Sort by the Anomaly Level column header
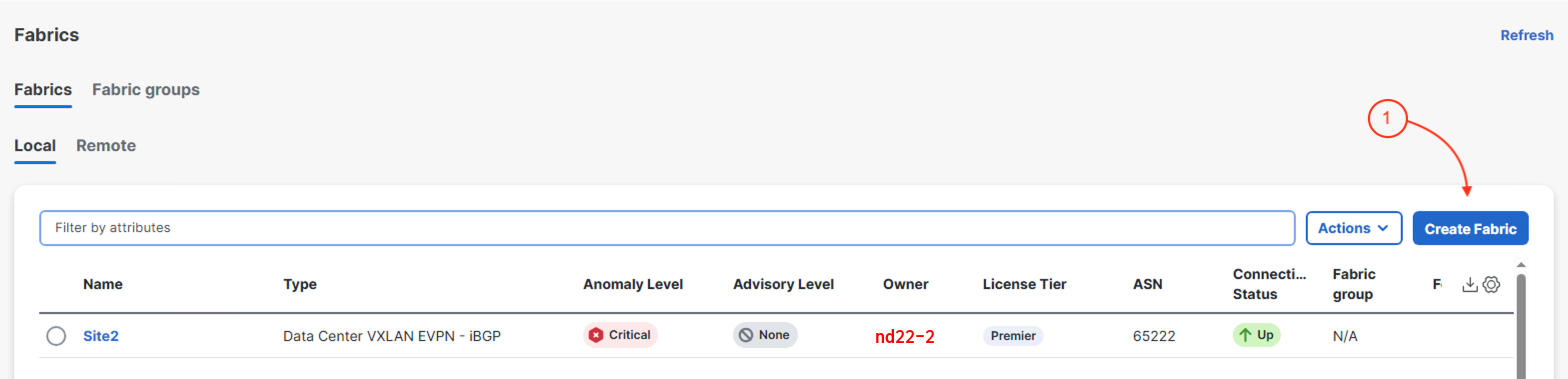 (633, 285)
